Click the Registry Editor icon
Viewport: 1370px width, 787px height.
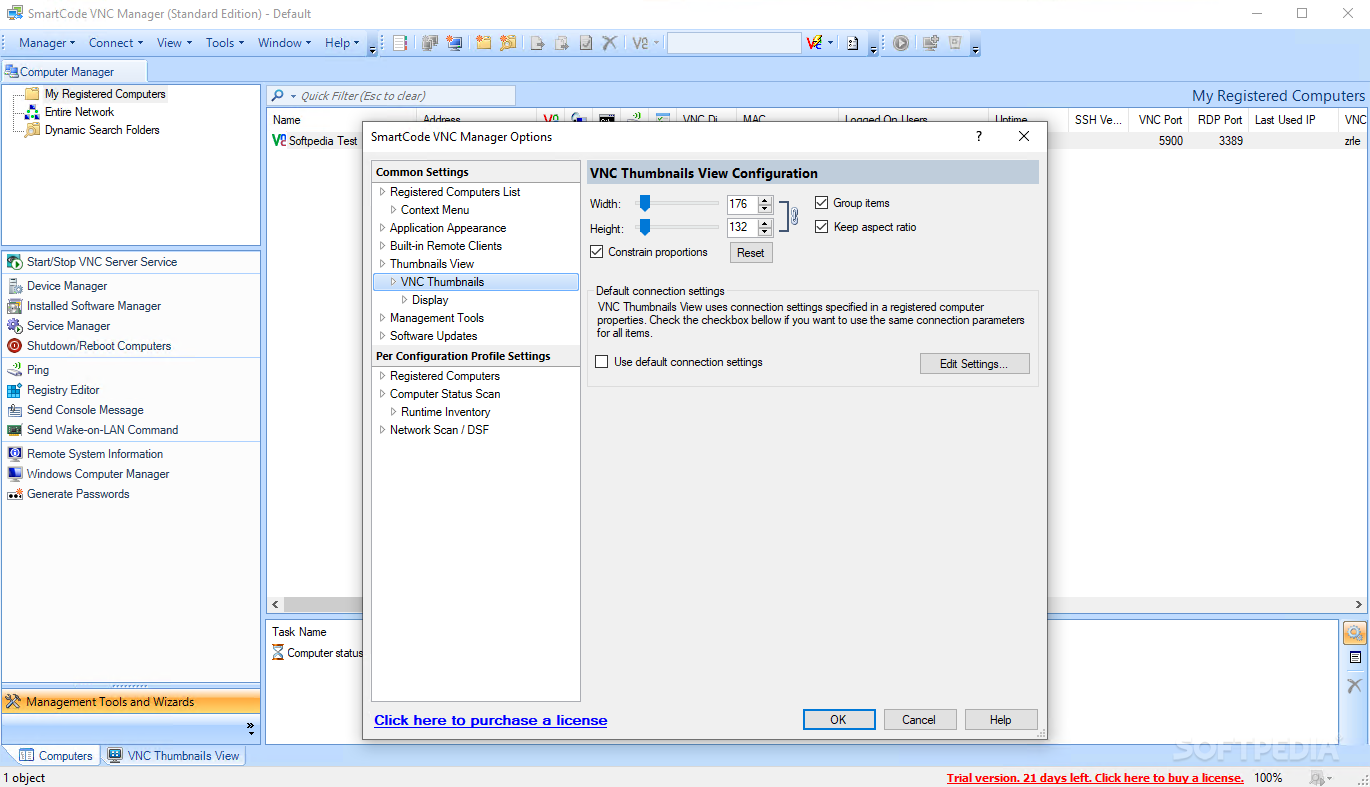click(x=15, y=390)
